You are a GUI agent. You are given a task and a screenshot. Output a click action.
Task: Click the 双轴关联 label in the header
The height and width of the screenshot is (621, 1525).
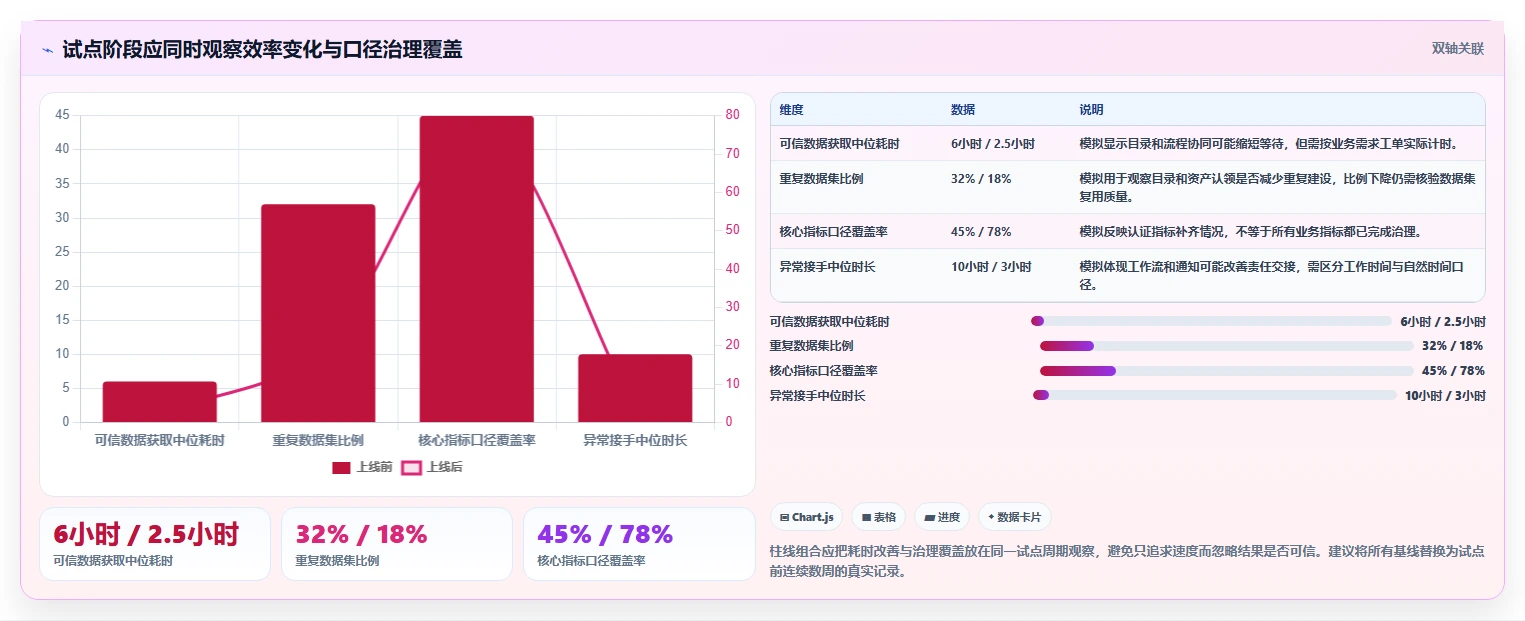[1458, 49]
